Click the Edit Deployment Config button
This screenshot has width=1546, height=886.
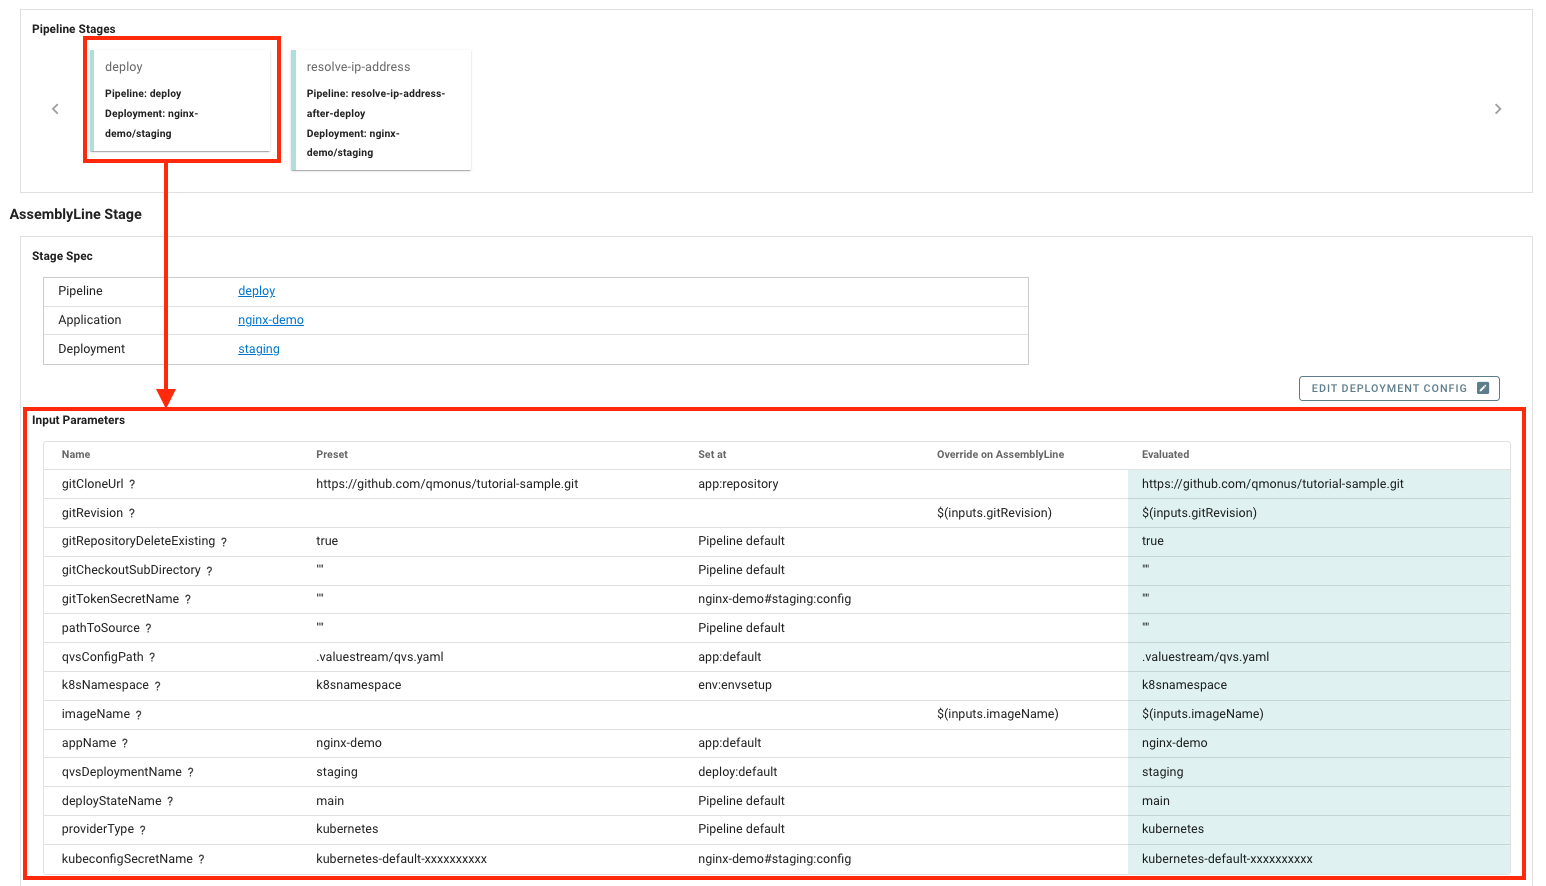point(1398,388)
